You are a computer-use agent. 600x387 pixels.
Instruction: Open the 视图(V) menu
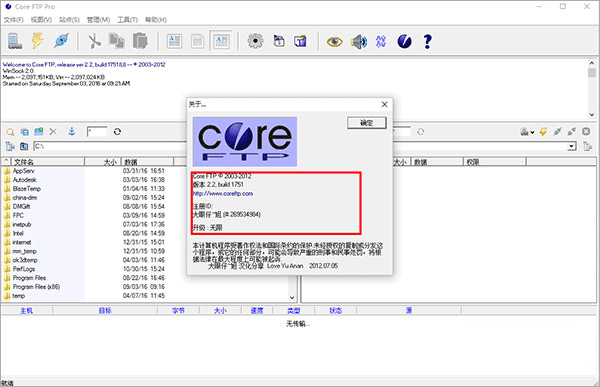(41, 20)
